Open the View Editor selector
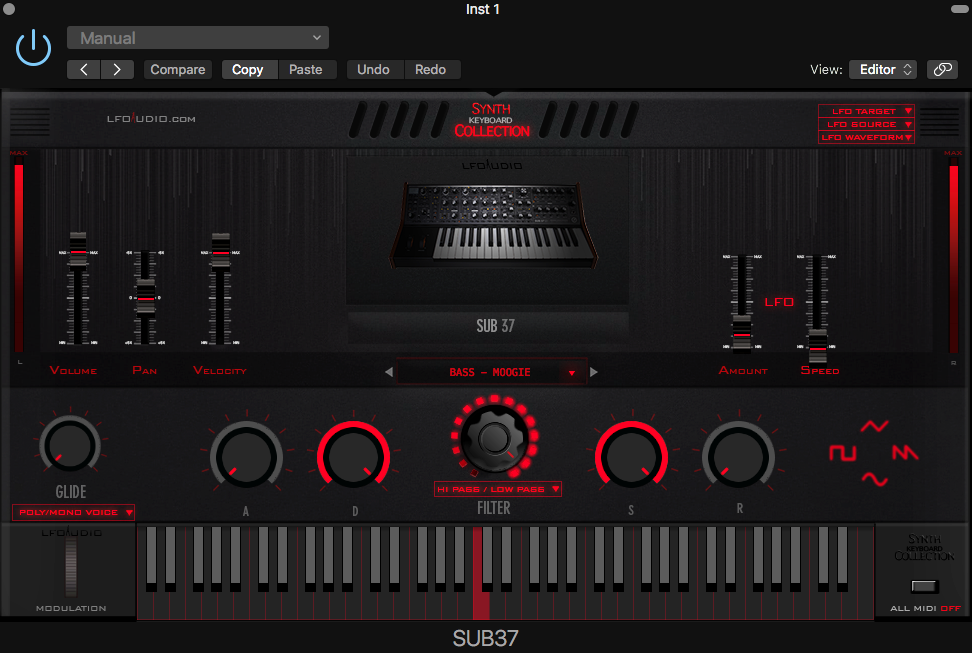This screenshot has height=653, width=972. coord(881,69)
